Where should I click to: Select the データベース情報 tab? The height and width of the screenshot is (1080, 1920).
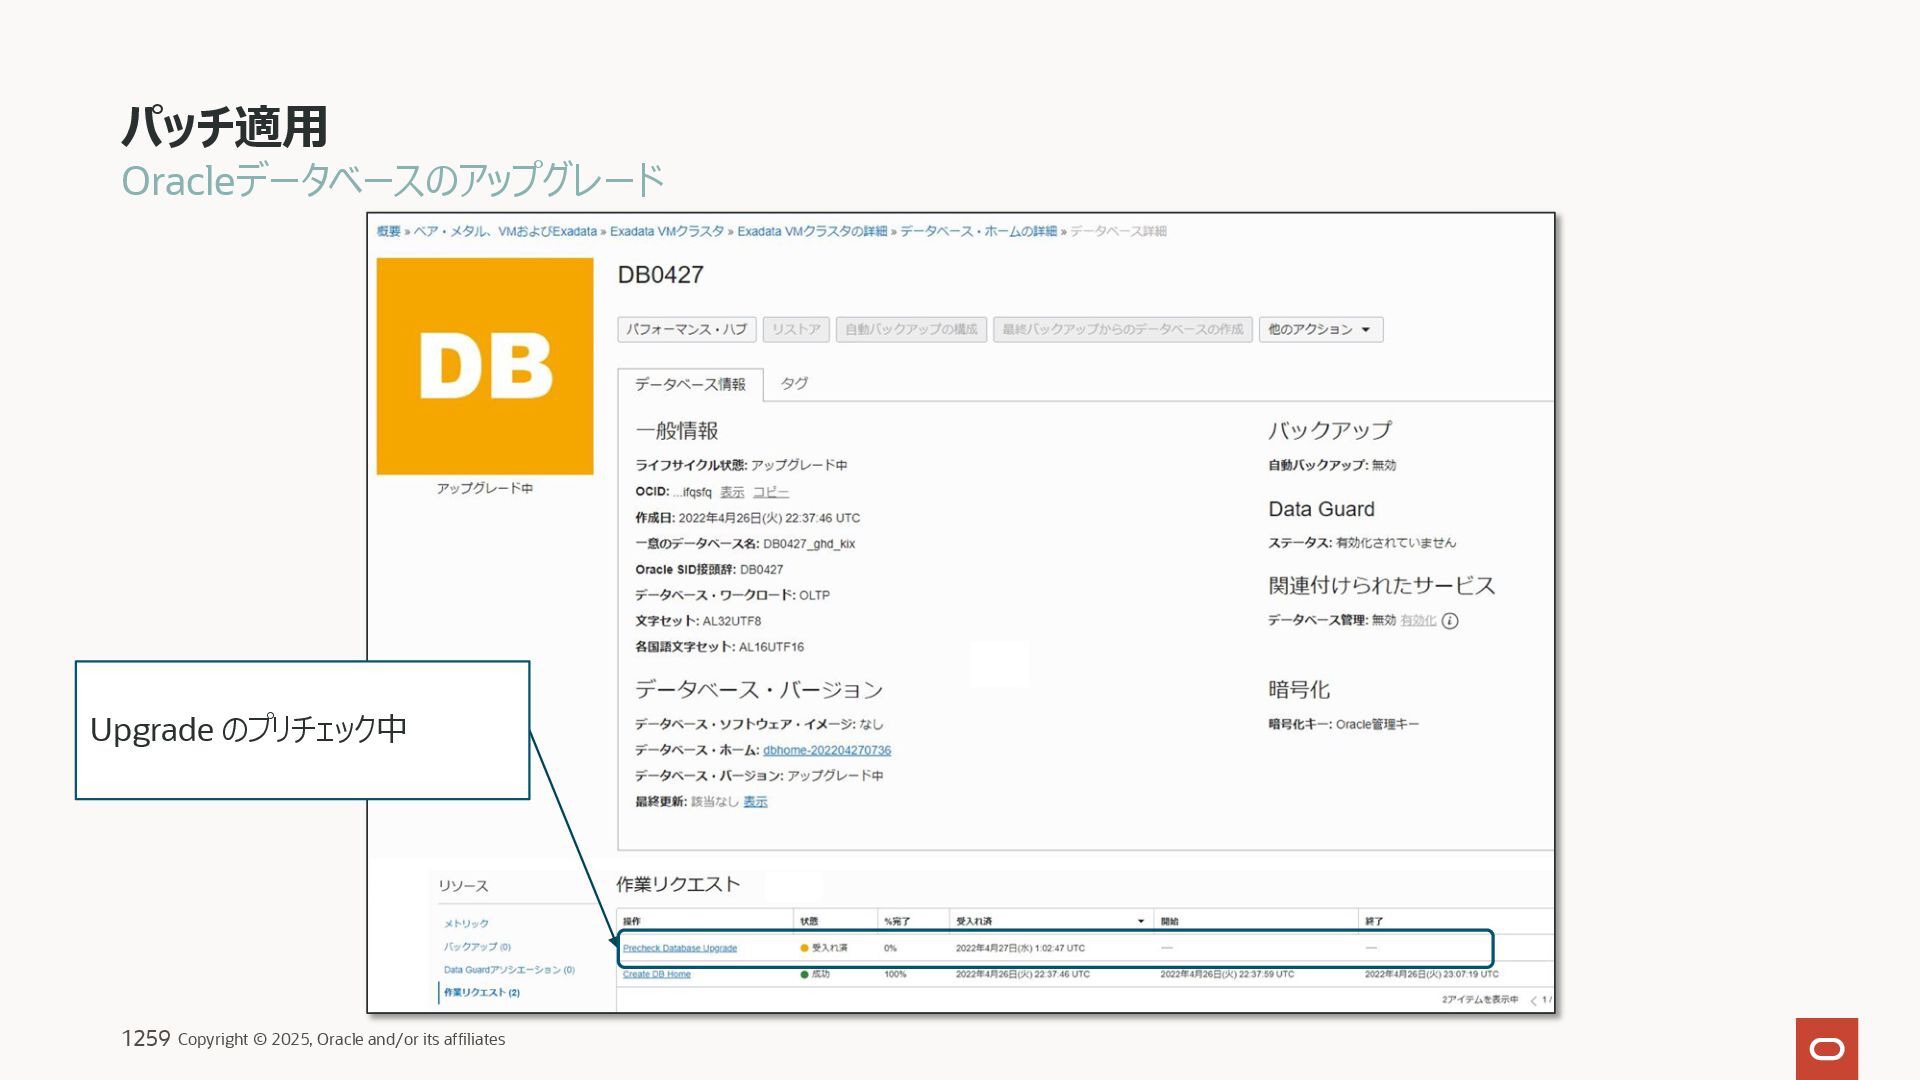point(690,384)
